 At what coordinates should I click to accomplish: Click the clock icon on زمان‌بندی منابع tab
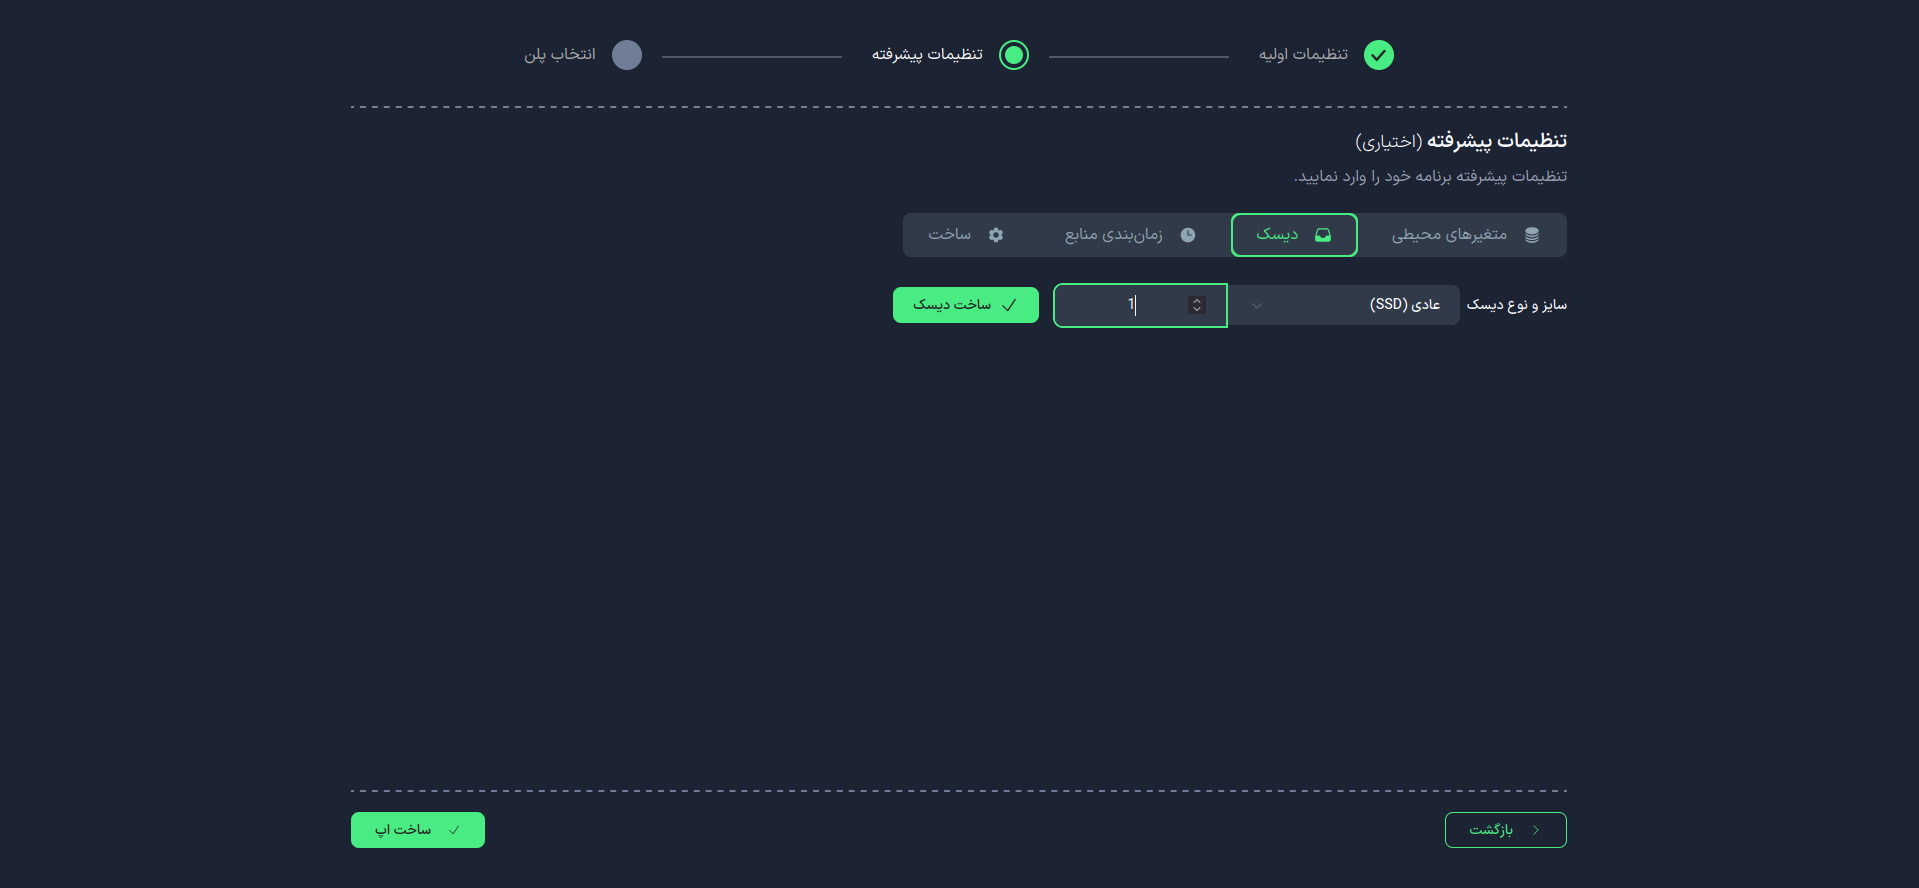[x=1188, y=235]
